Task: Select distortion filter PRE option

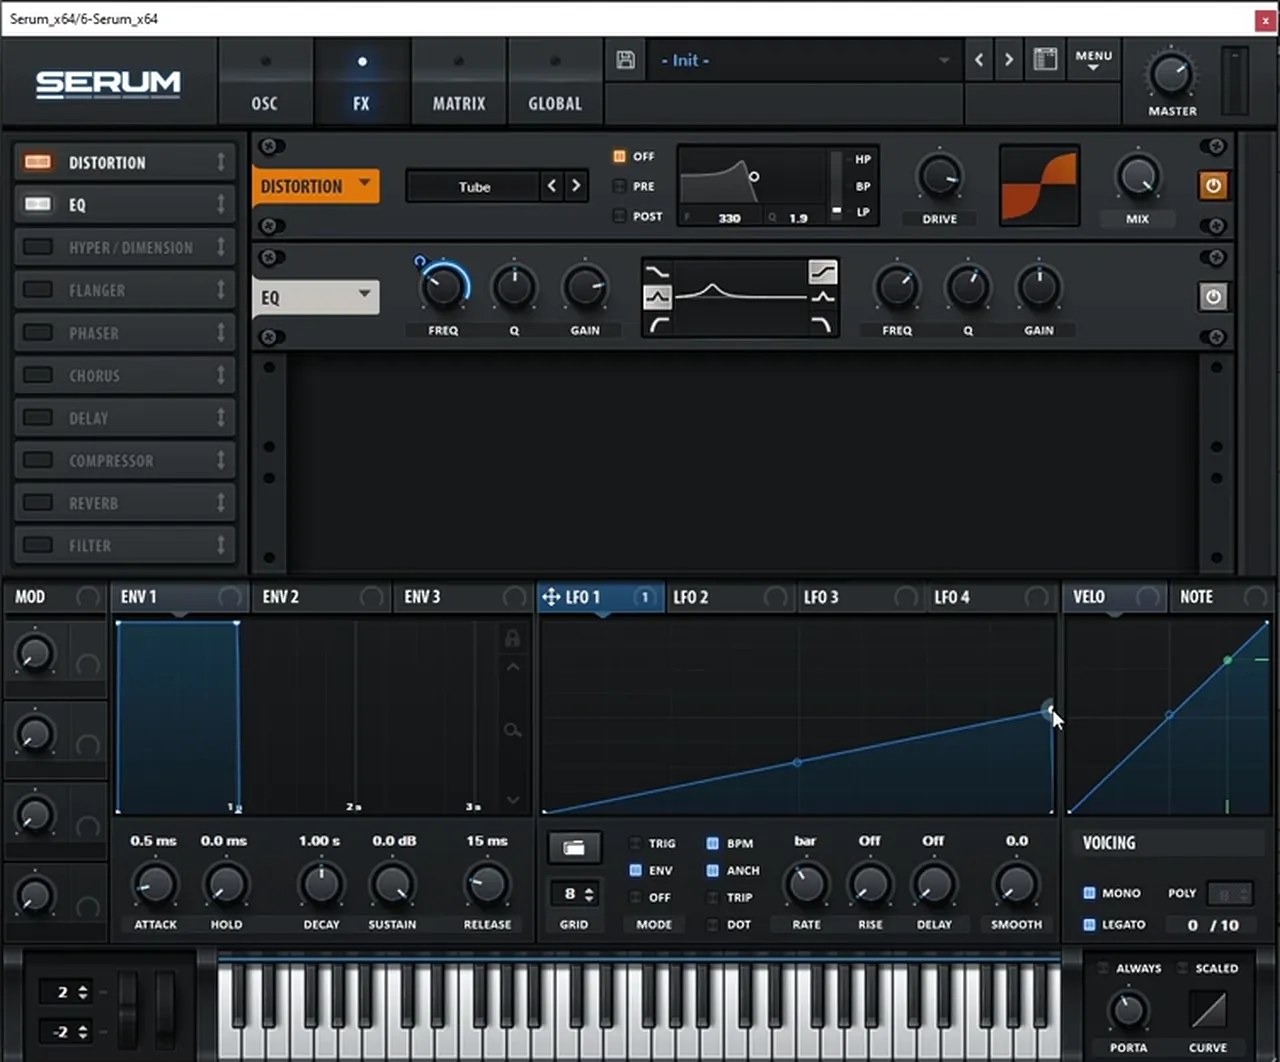Action: pos(619,186)
